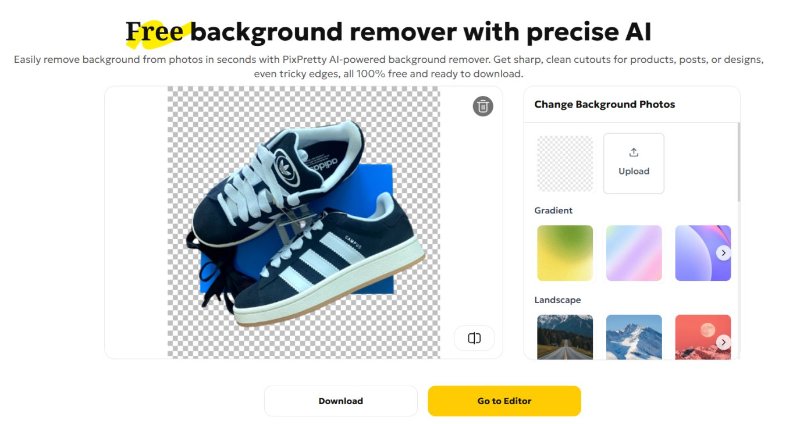Image resolution: width=800 pixels, height=424 pixels.
Task: Select the Gradient section label
Action: [x=553, y=210]
